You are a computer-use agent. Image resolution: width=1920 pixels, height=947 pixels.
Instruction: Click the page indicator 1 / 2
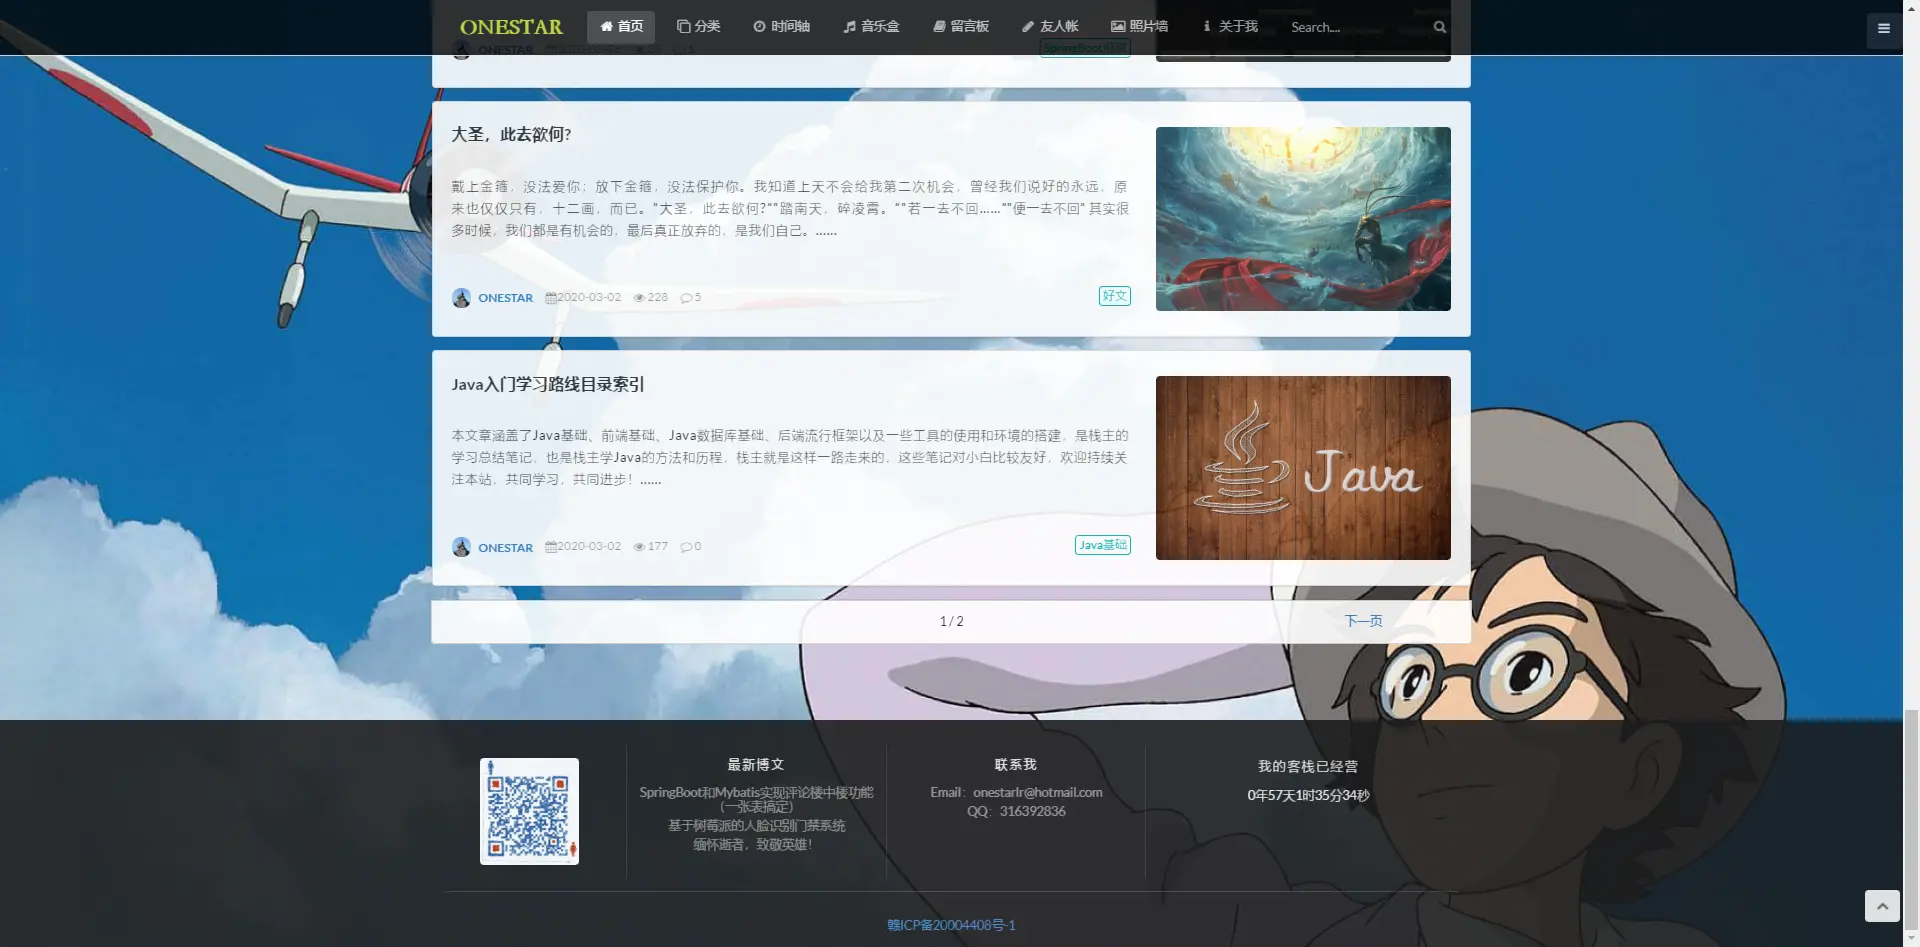[951, 621]
